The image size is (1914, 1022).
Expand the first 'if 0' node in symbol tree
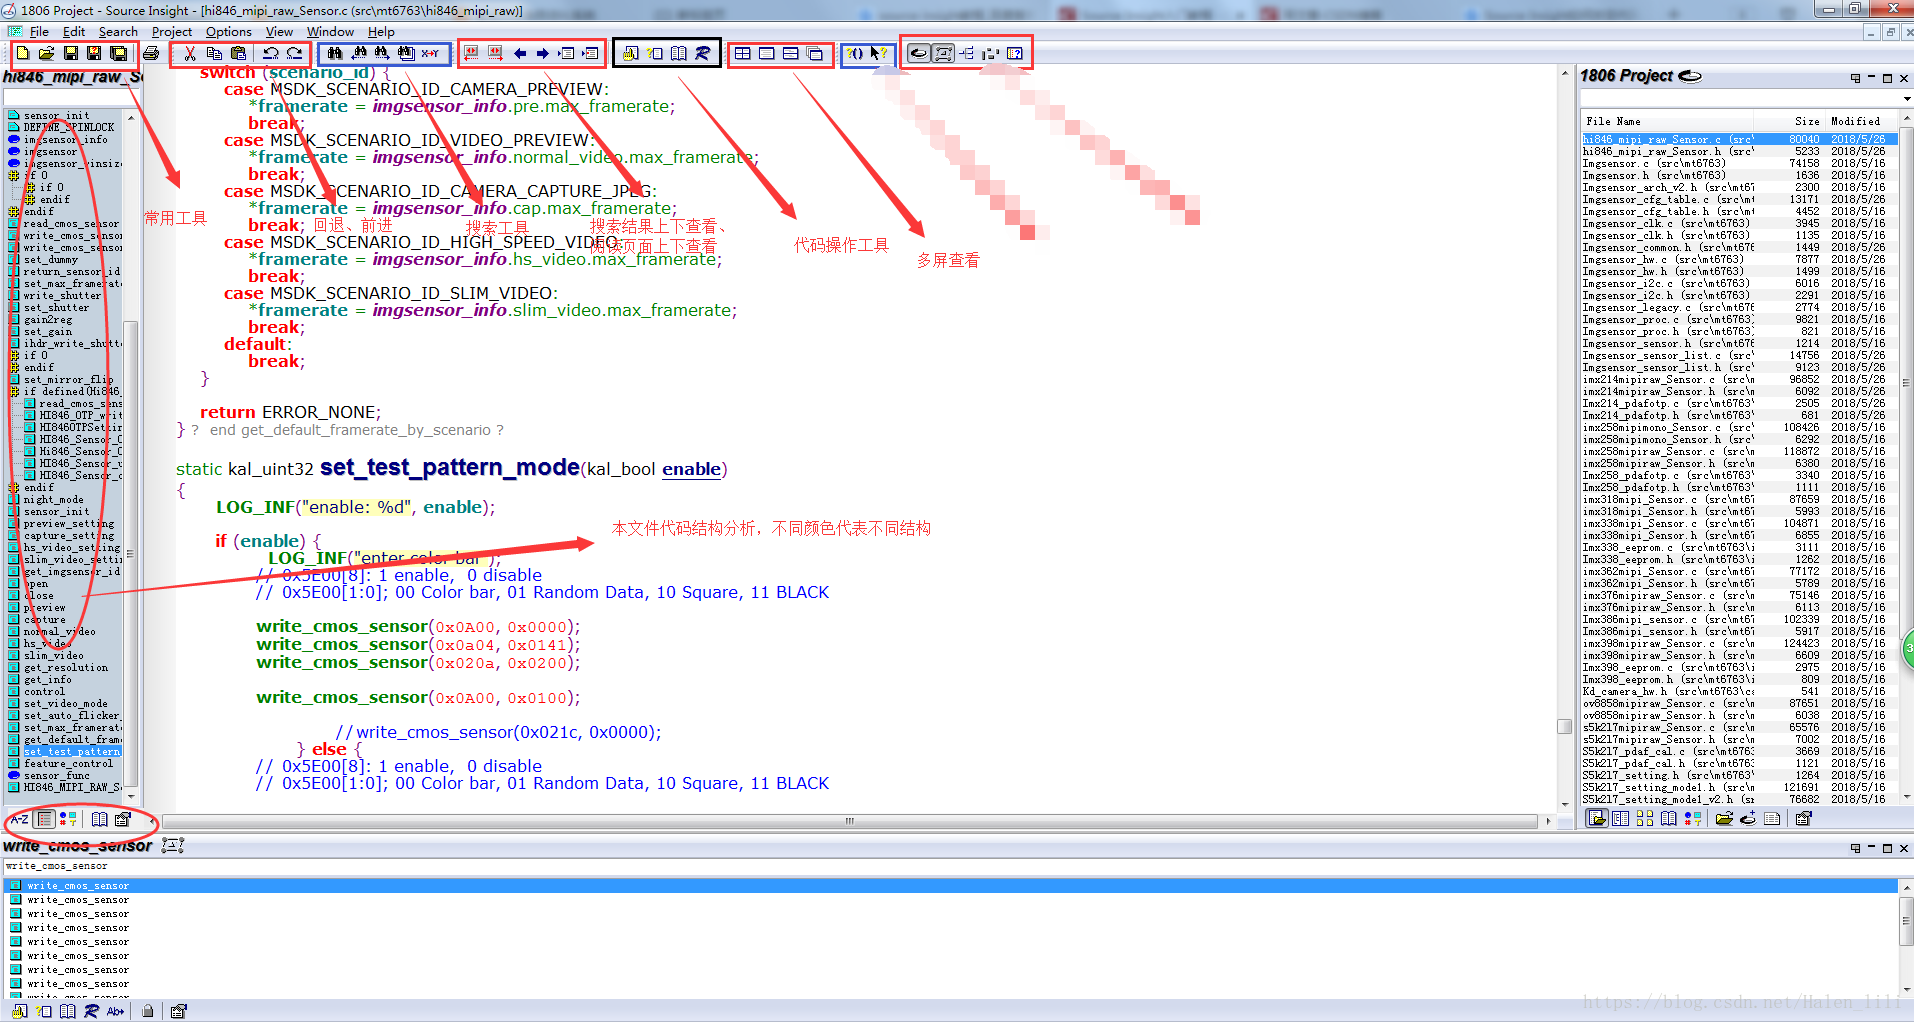click(x=14, y=175)
